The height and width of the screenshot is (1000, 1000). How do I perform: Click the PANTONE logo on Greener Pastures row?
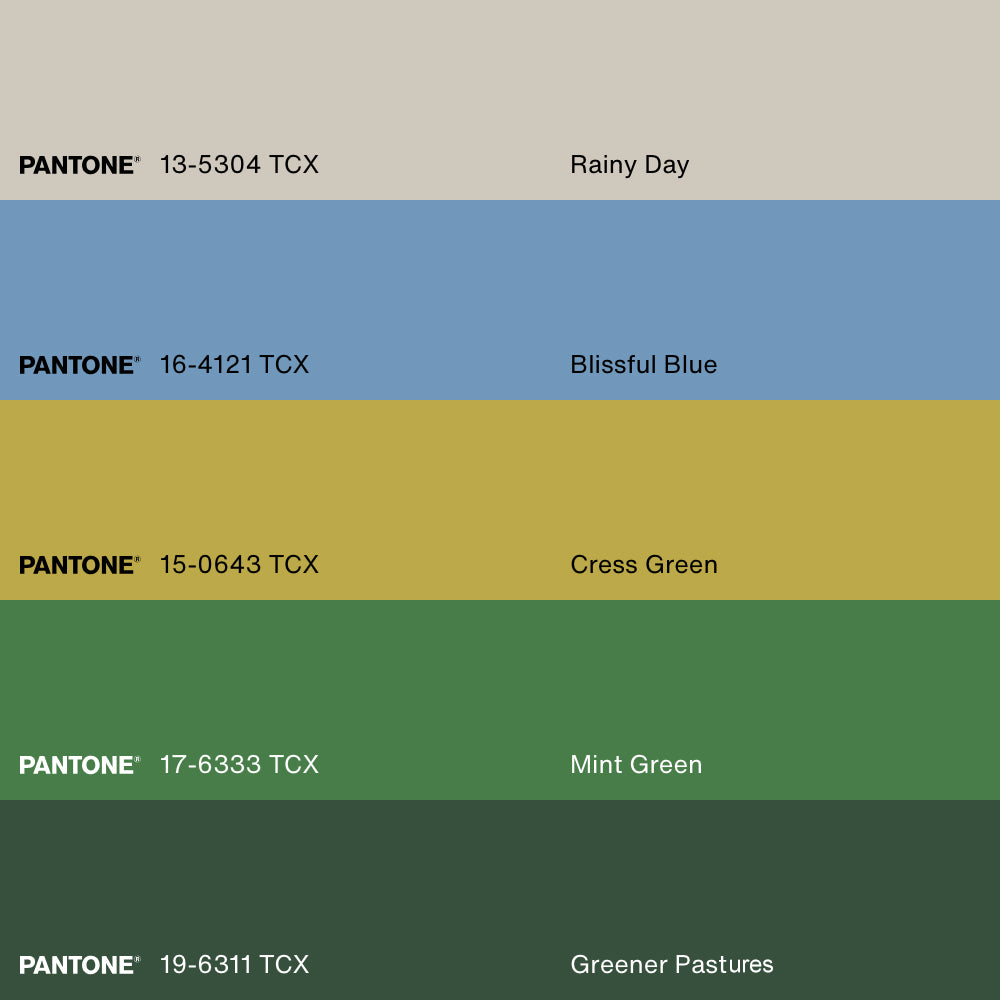coord(80,965)
